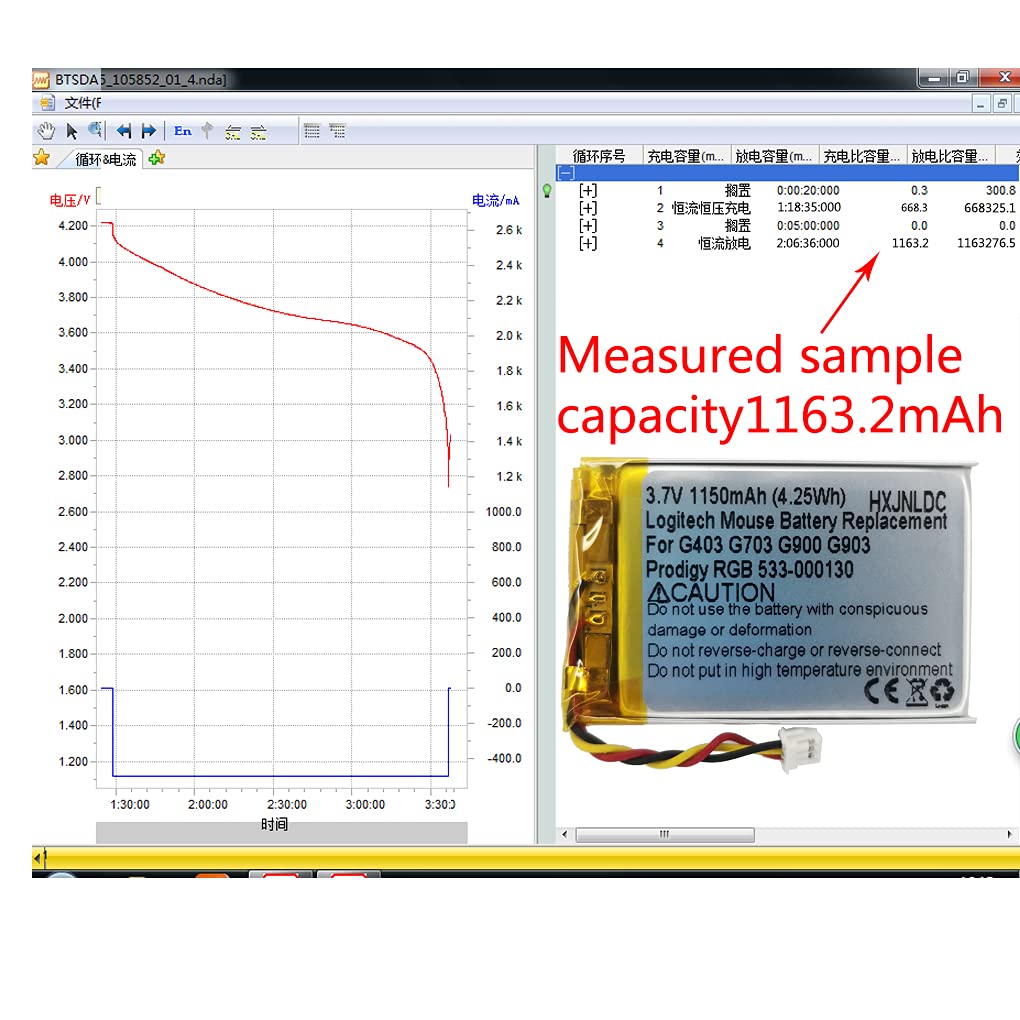Click the yellow star left of chart tab

coord(41,157)
